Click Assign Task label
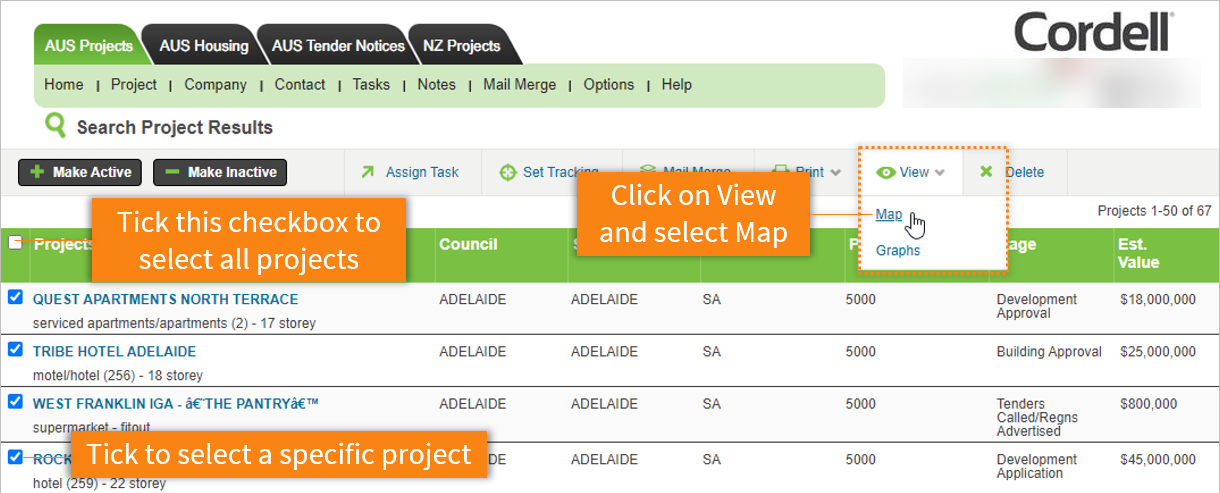The height and width of the screenshot is (493, 1220). (422, 172)
